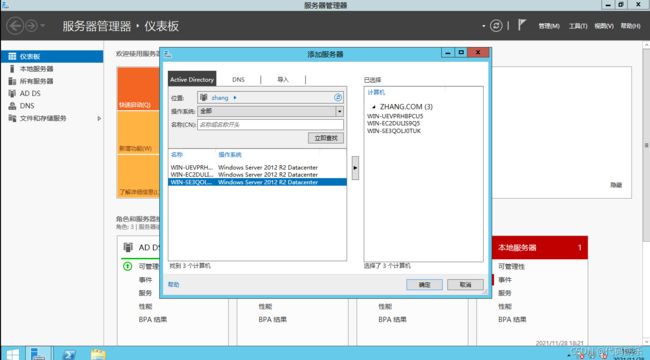Open the 帮助 link in dialog
650x360 pixels.
pos(174,285)
